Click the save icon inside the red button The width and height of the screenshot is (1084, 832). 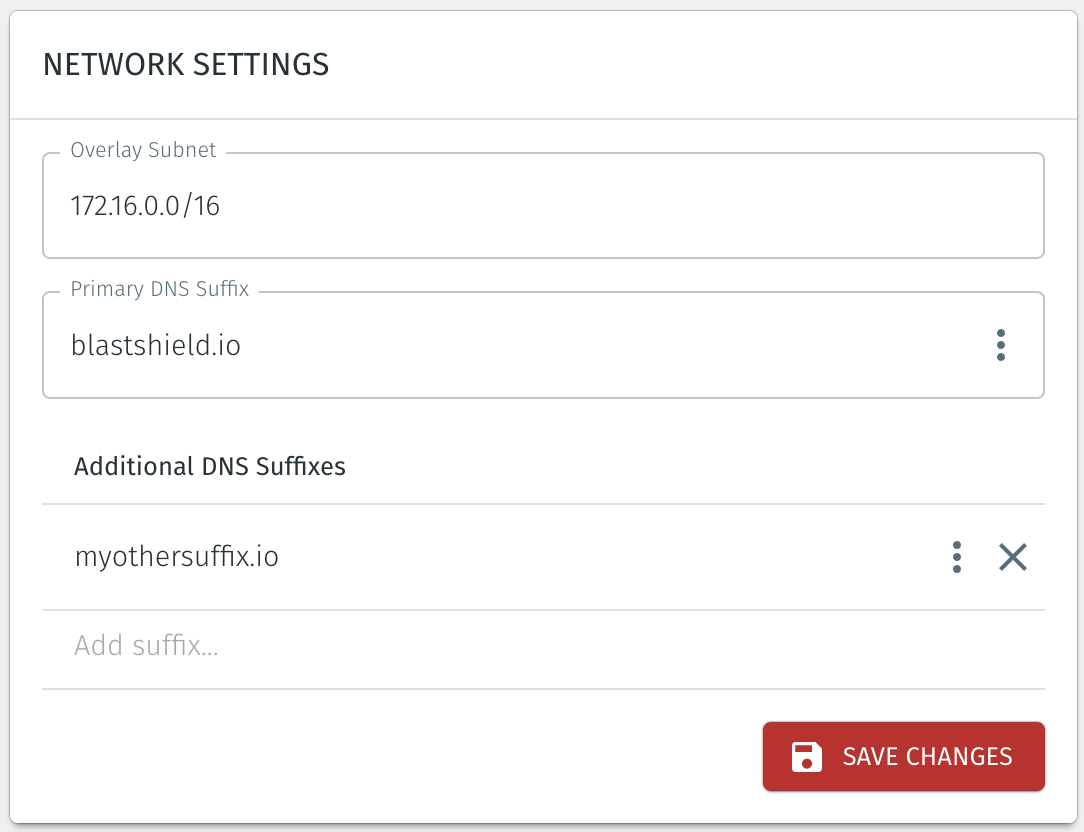pos(805,756)
